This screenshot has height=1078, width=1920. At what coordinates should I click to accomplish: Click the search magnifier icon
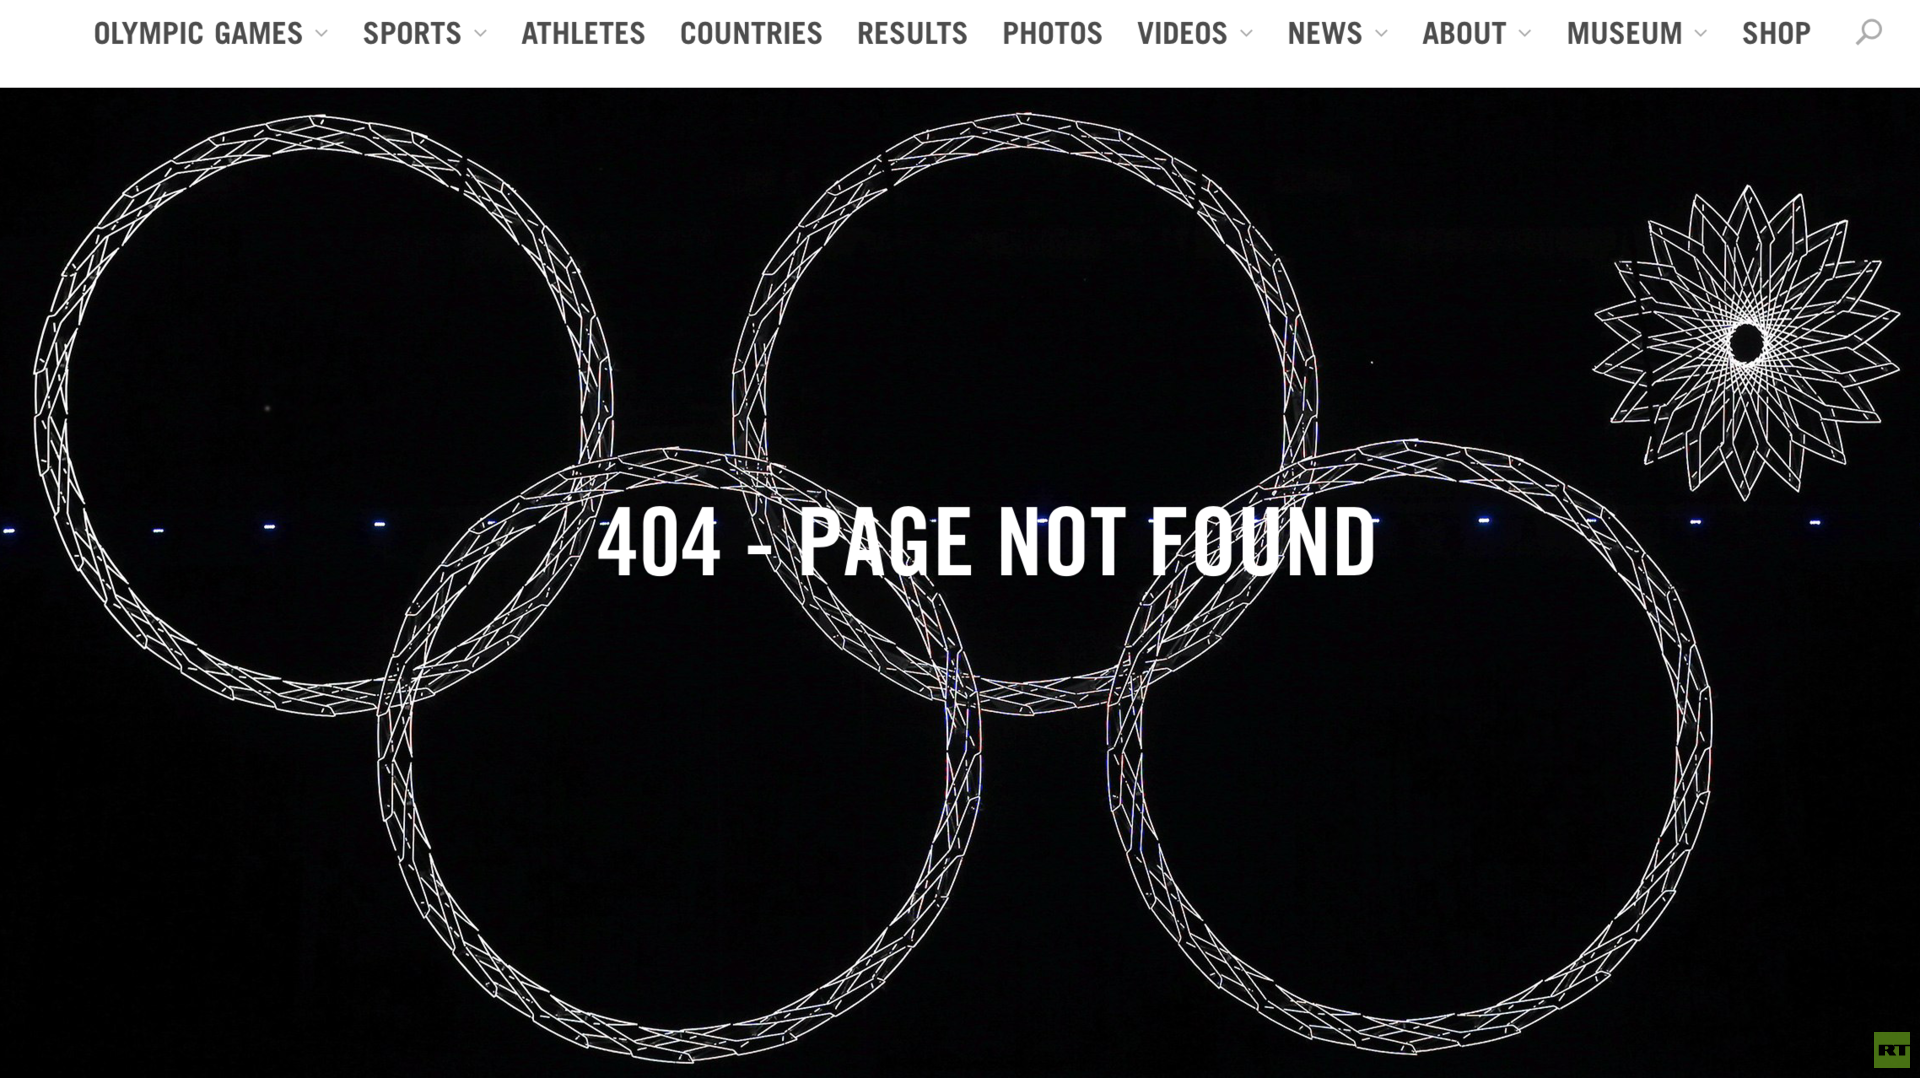[x=1868, y=33]
